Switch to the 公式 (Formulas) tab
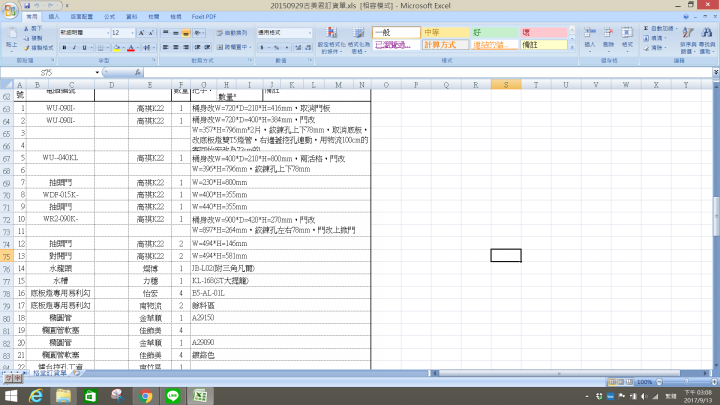This screenshot has height=405, width=720. [109, 17]
